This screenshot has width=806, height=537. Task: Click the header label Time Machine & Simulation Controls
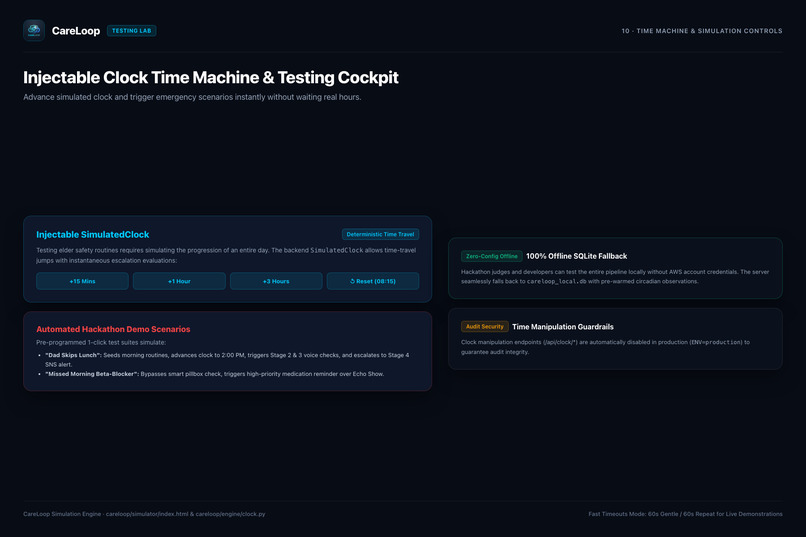[702, 31]
